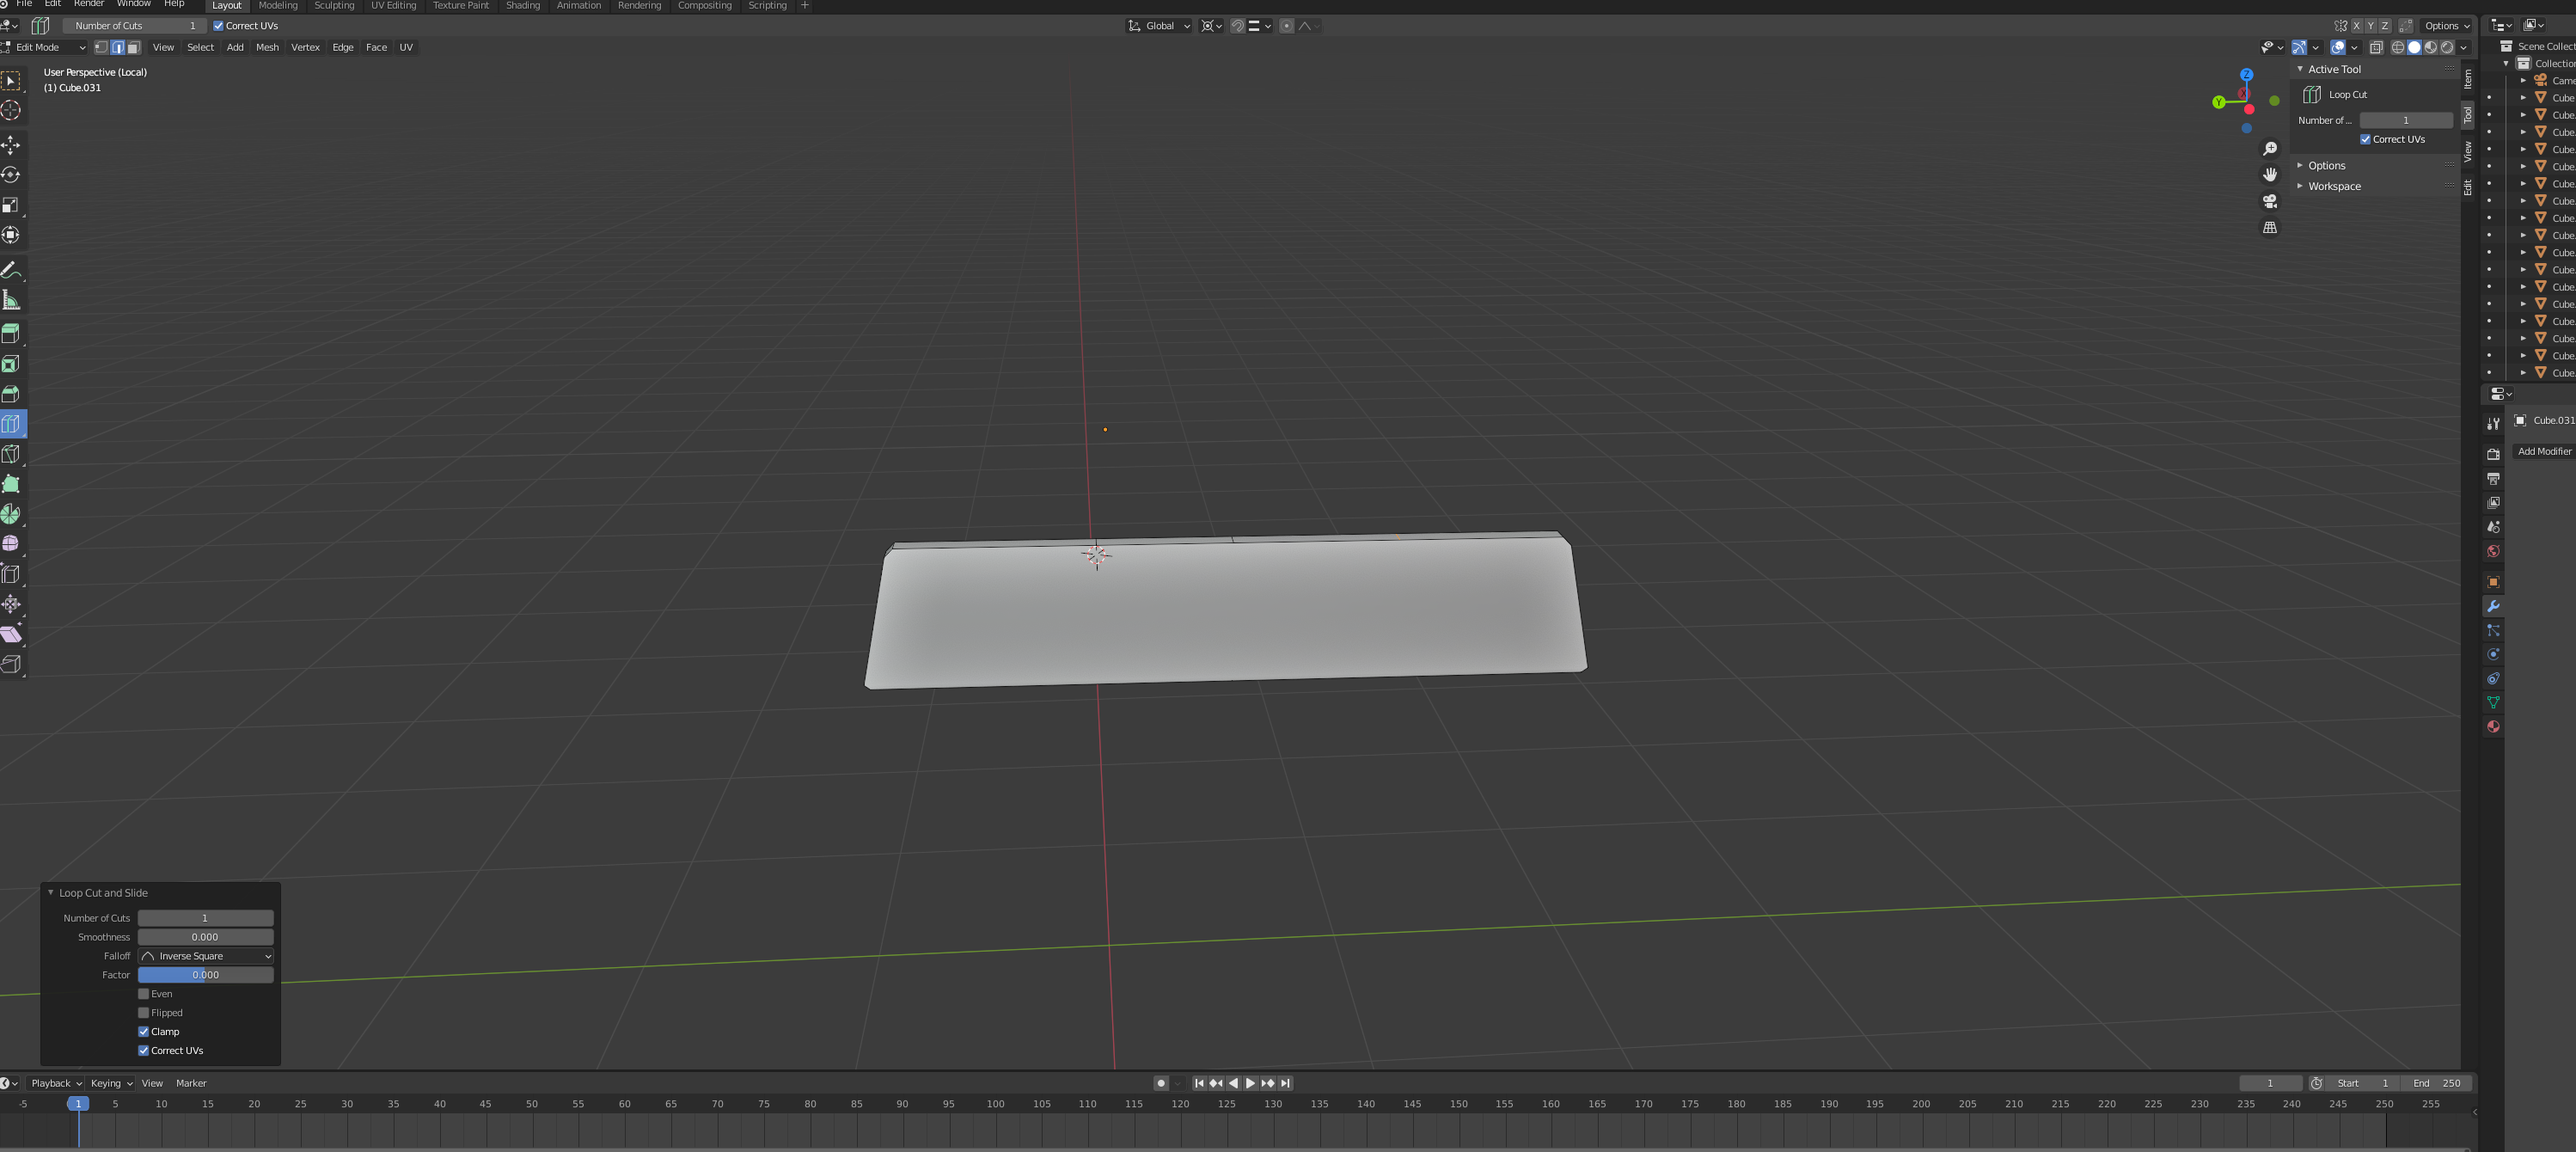Image resolution: width=2576 pixels, height=1152 pixels.
Task: Click the Add Modifier button
Action: [2543, 451]
